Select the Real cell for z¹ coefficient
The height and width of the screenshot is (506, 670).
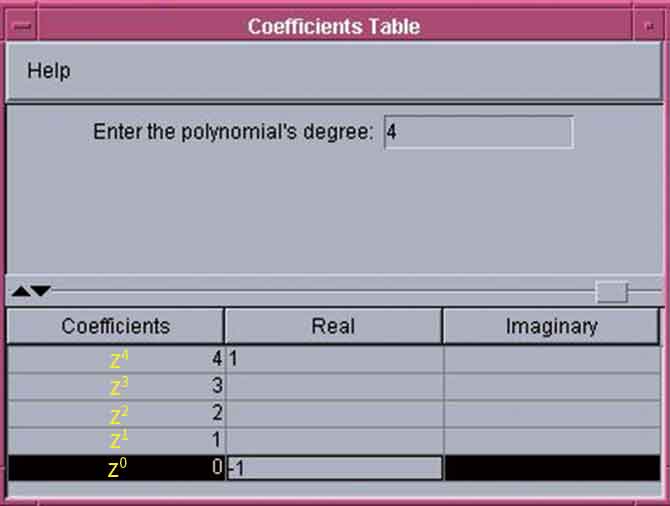[333, 440]
